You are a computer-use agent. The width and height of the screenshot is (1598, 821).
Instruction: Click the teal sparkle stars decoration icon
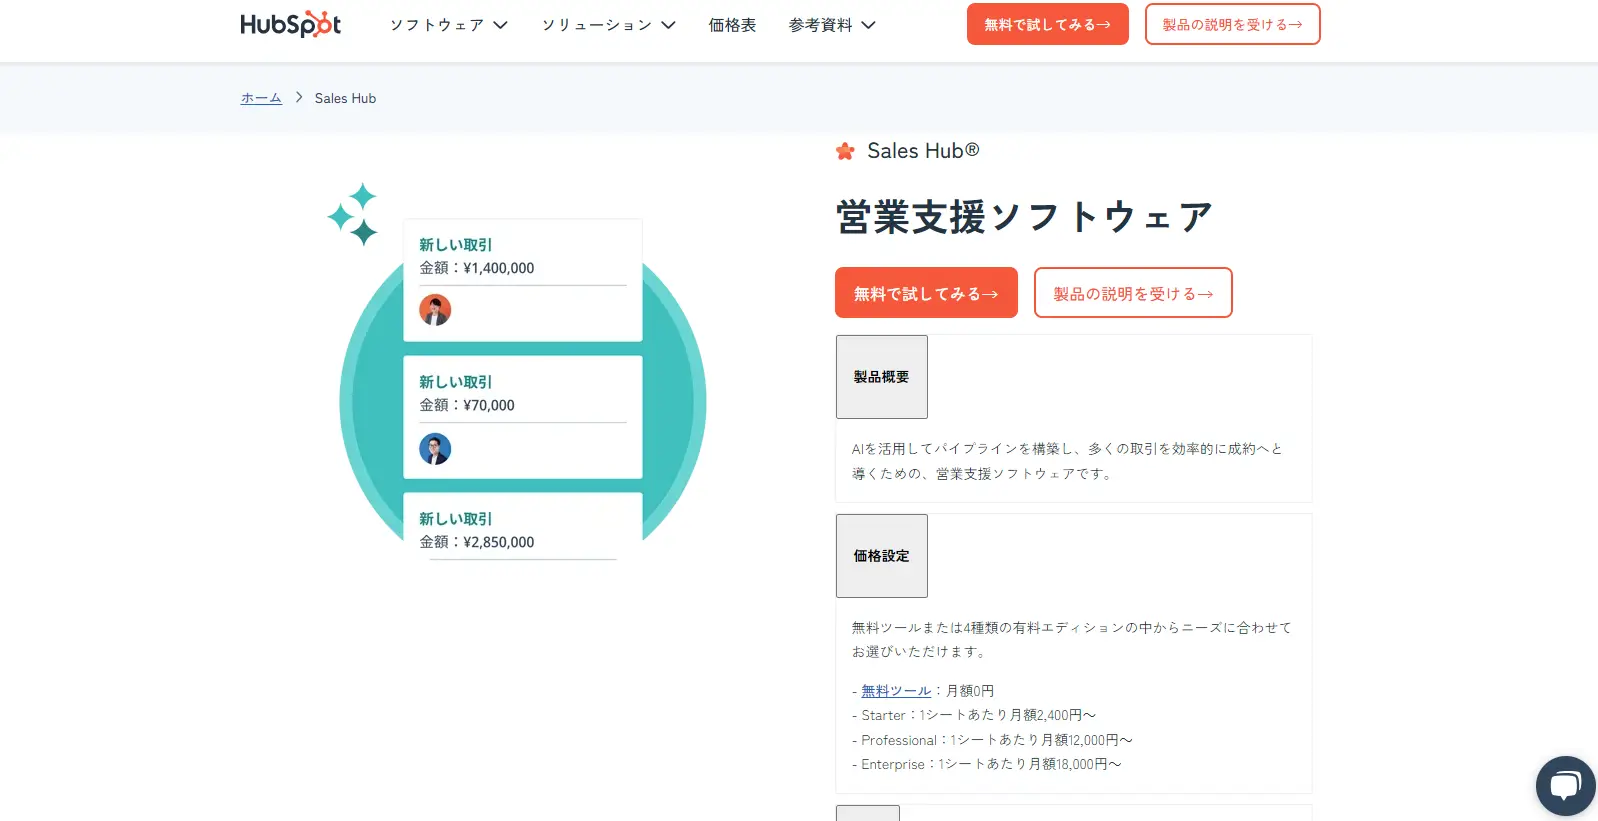tap(353, 214)
